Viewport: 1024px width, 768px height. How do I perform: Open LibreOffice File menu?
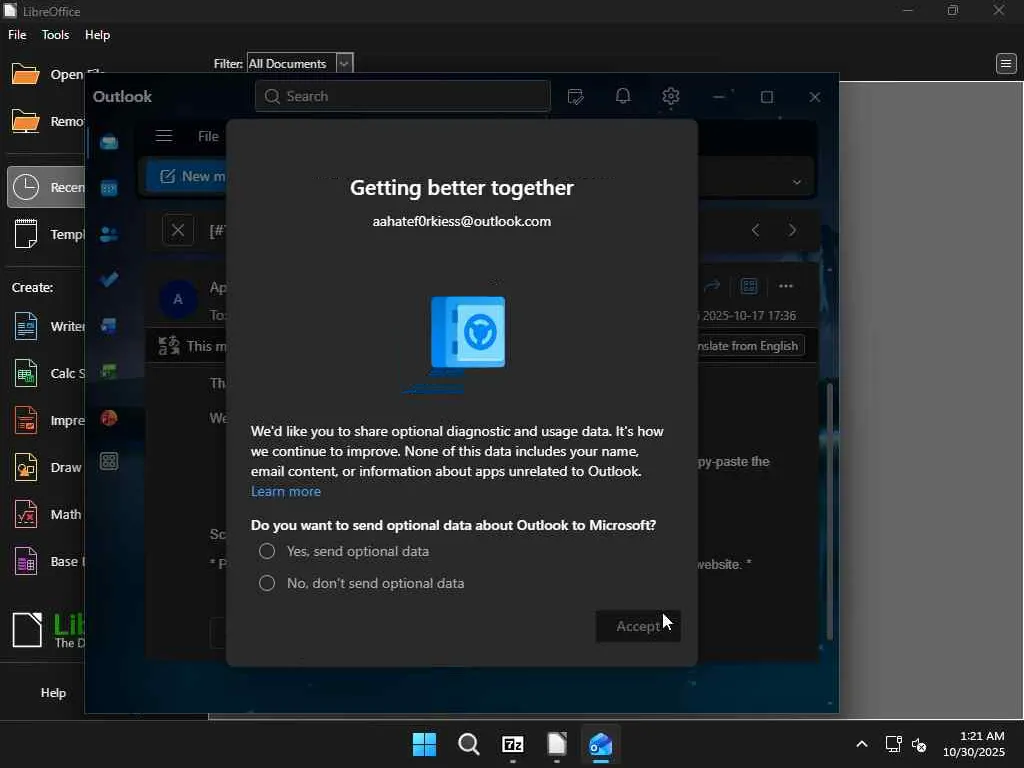[x=17, y=35]
